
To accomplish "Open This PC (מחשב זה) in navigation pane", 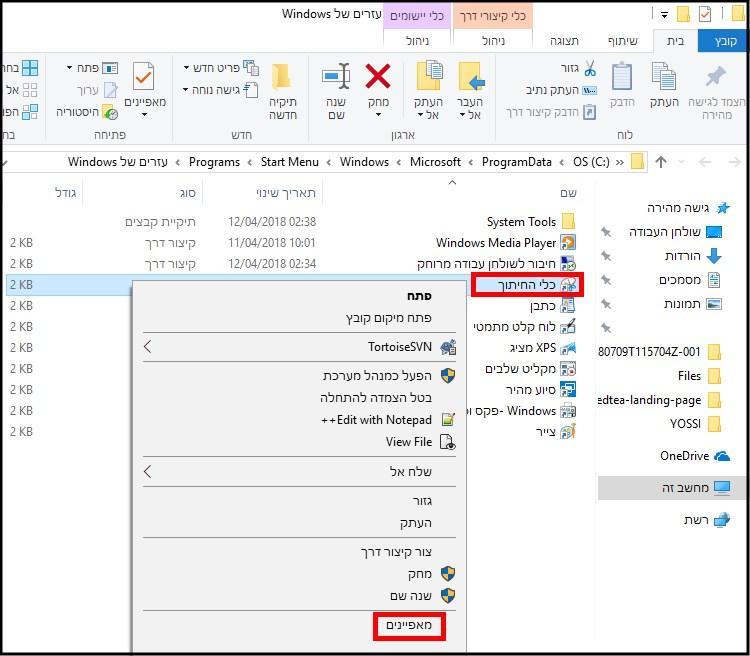I will coord(673,488).
